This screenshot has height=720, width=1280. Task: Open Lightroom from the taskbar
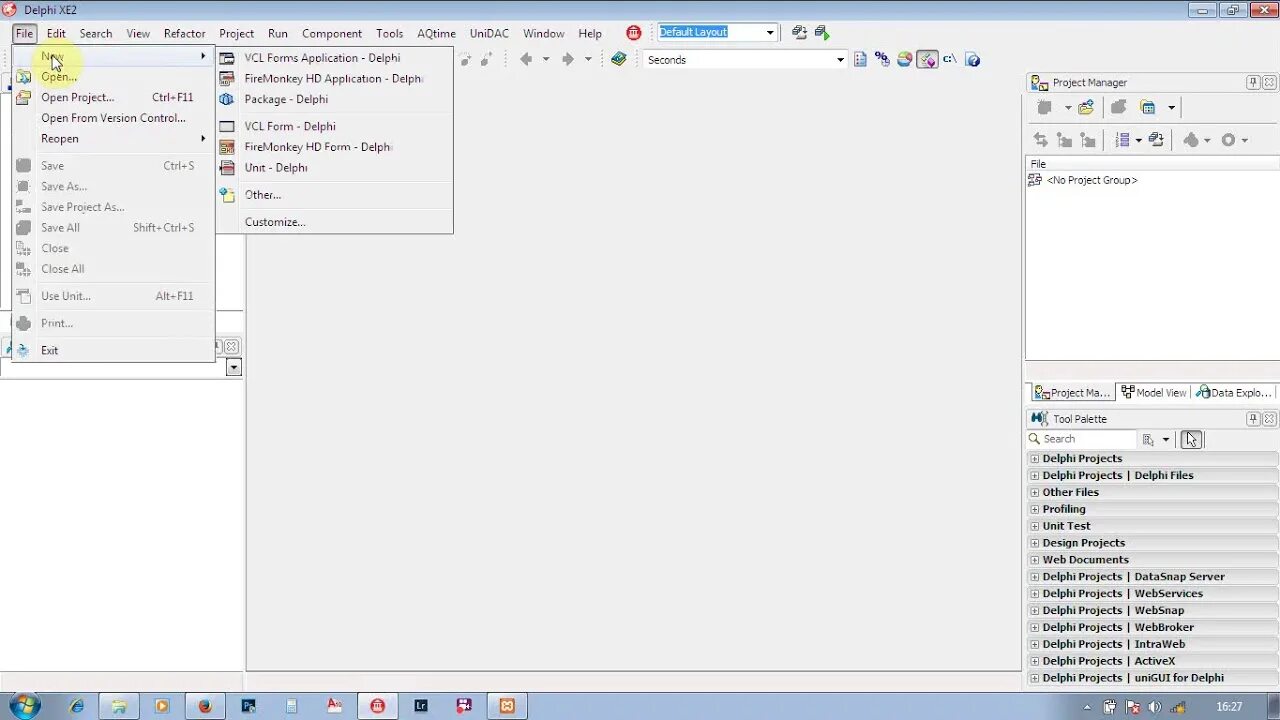(x=421, y=706)
